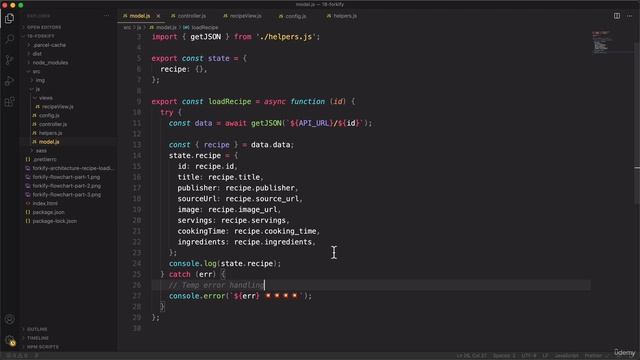Click the './helpers.js' import string
Viewport: 640px width, 360px height.
coord(286,37)
